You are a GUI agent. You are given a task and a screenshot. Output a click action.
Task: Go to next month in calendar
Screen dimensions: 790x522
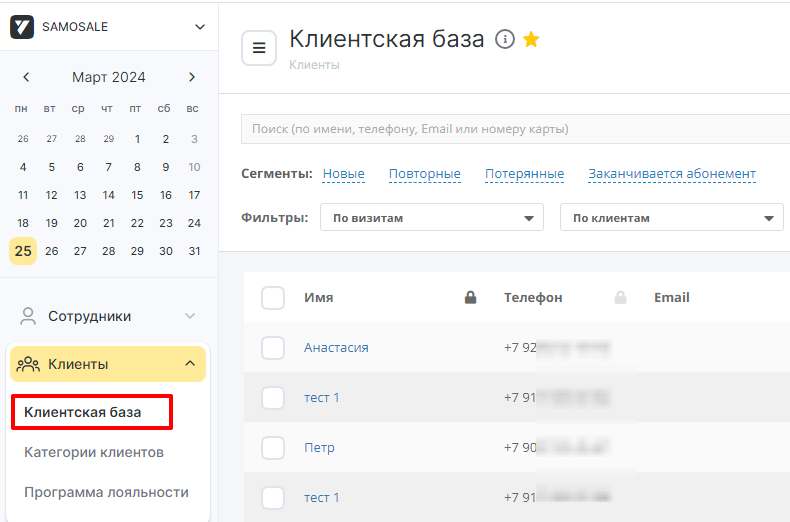pyautogui.click(x=192, y=77)
